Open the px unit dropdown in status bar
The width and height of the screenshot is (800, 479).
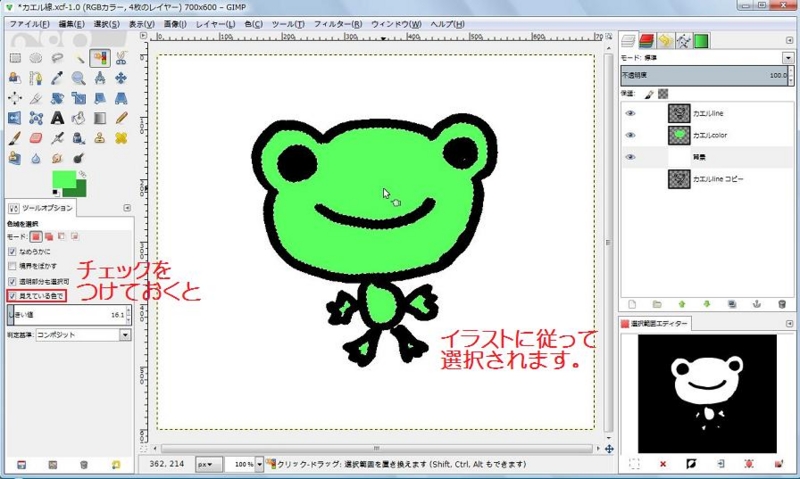click(208, 464)
